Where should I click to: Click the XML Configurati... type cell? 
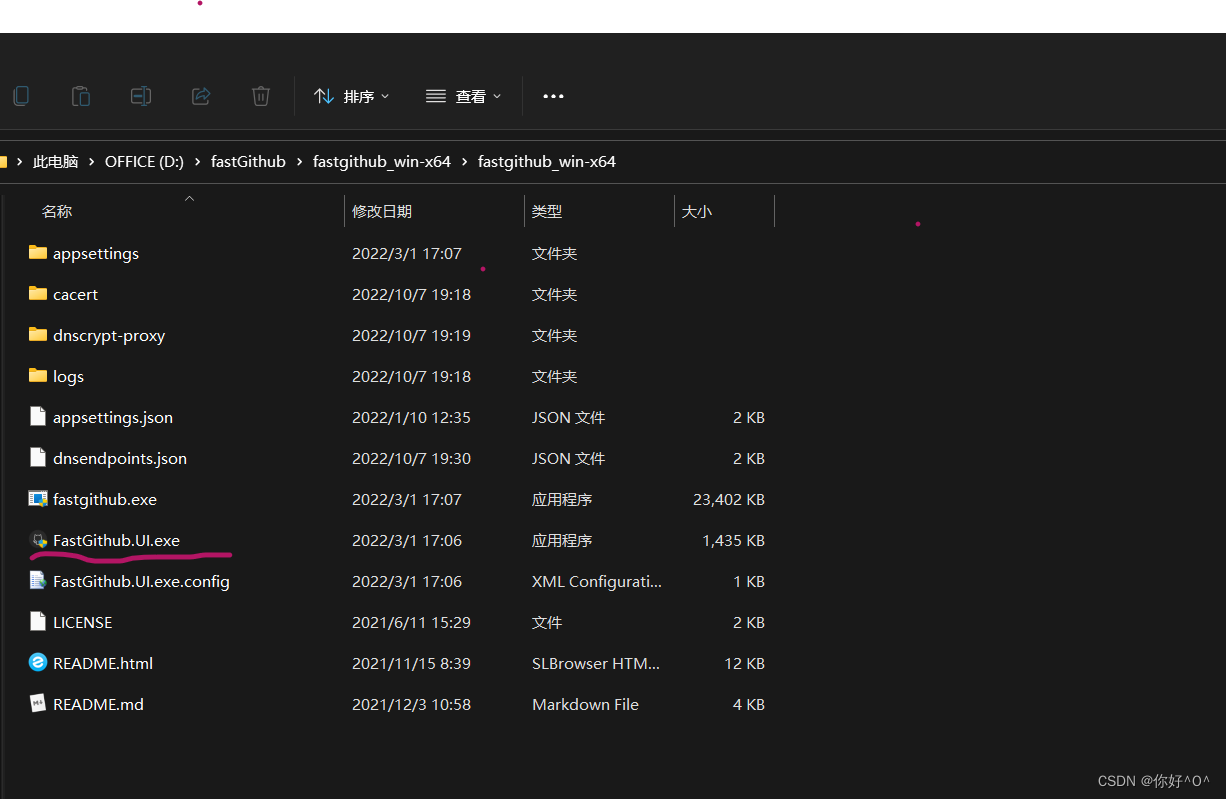pos(596,581)
